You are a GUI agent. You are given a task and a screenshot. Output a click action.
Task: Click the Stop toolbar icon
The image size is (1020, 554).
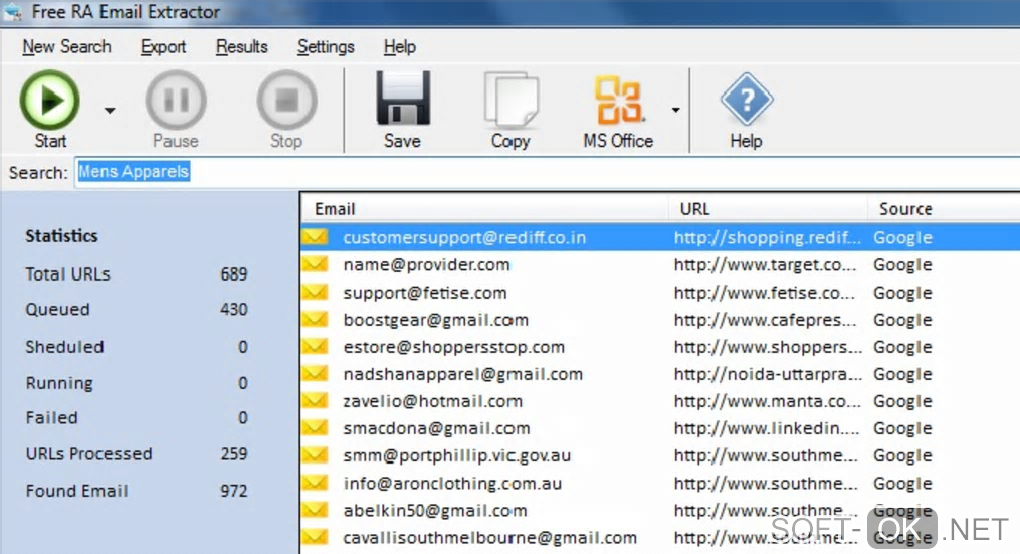tap(286, 100)
